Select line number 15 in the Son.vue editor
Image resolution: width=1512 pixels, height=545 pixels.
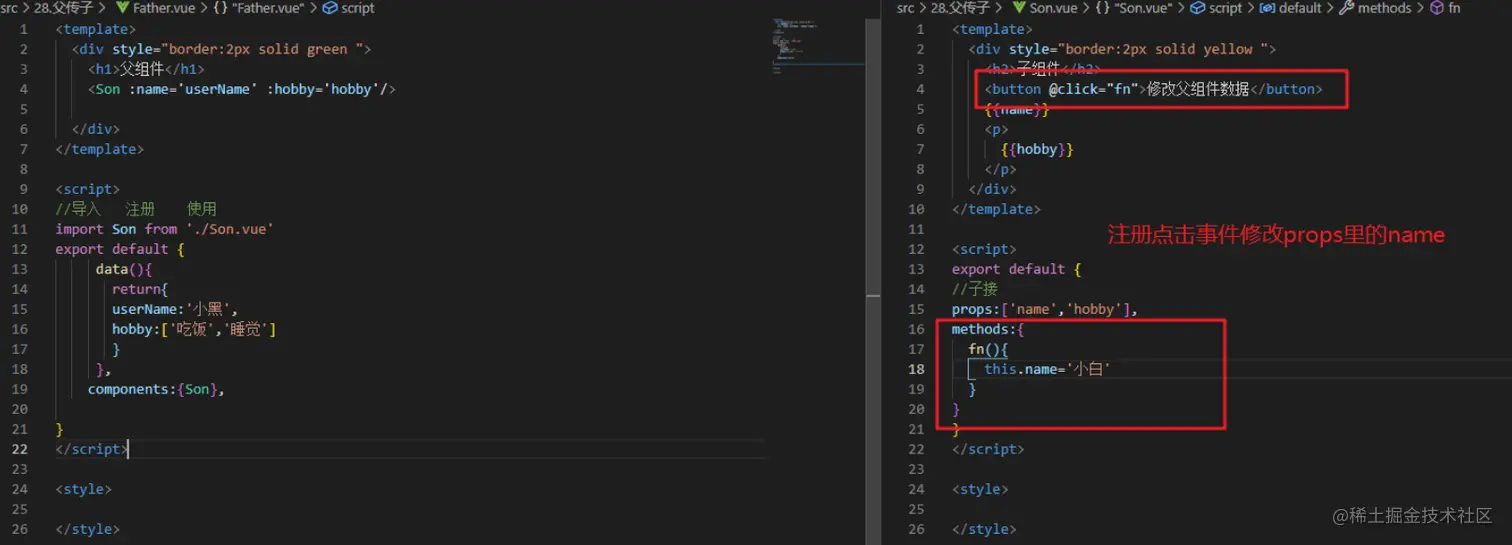pyautogui.click(x=916, y=309)
